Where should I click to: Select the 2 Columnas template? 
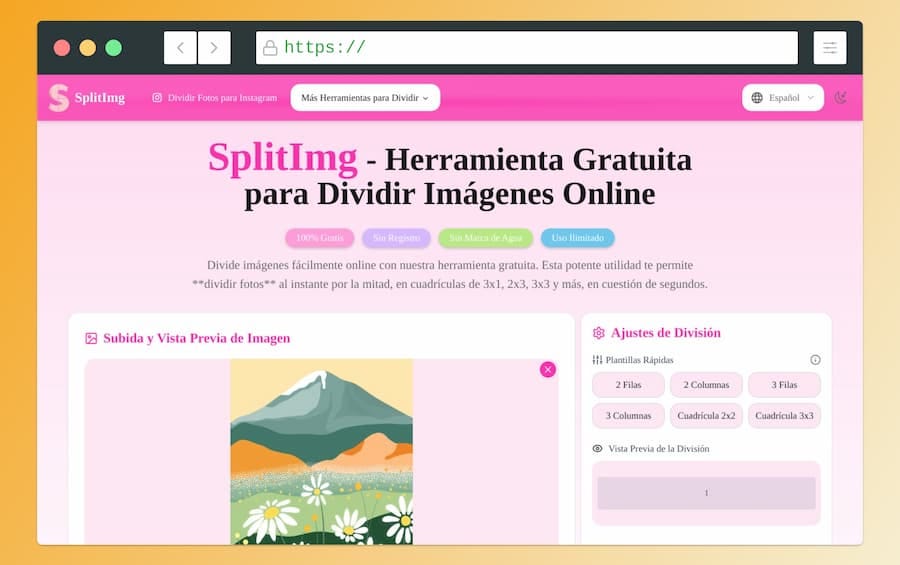706,385
